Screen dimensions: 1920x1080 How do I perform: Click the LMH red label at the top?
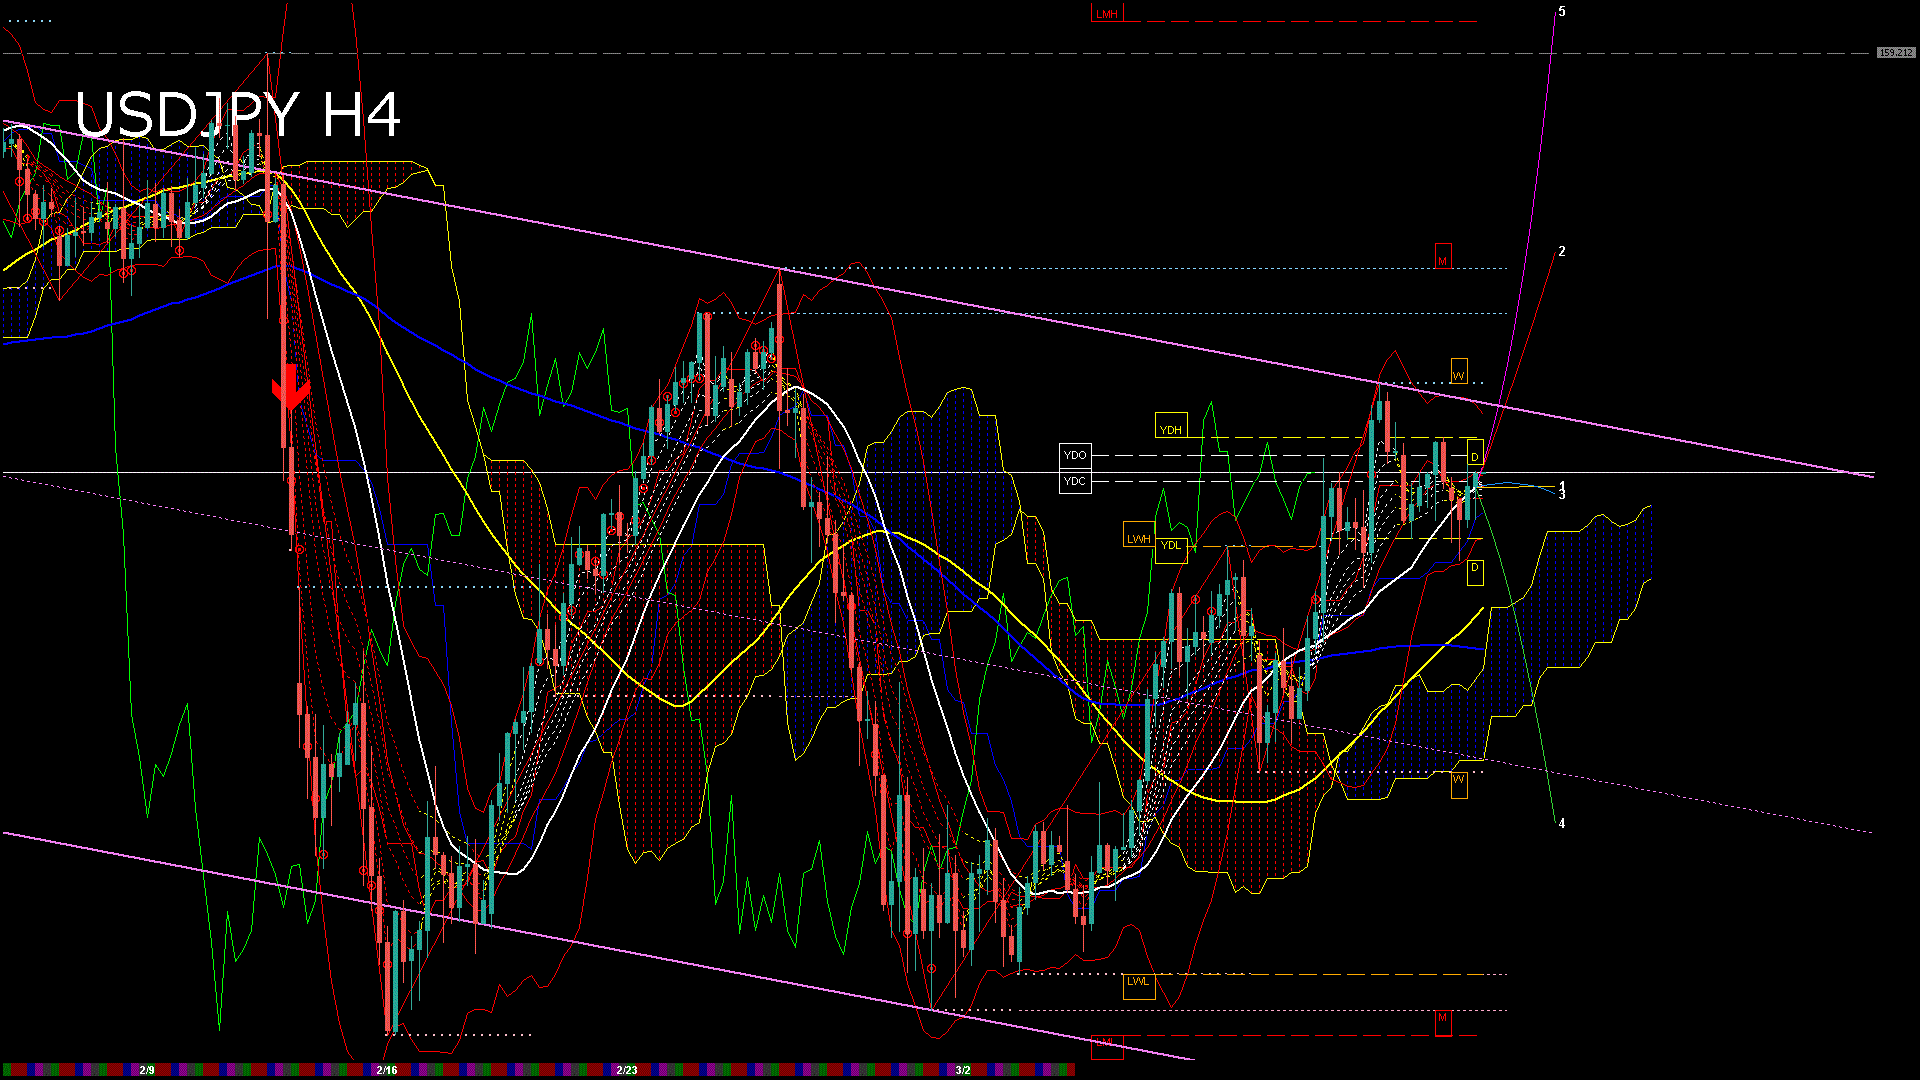pyautogui.click(x=1107, y=14)
